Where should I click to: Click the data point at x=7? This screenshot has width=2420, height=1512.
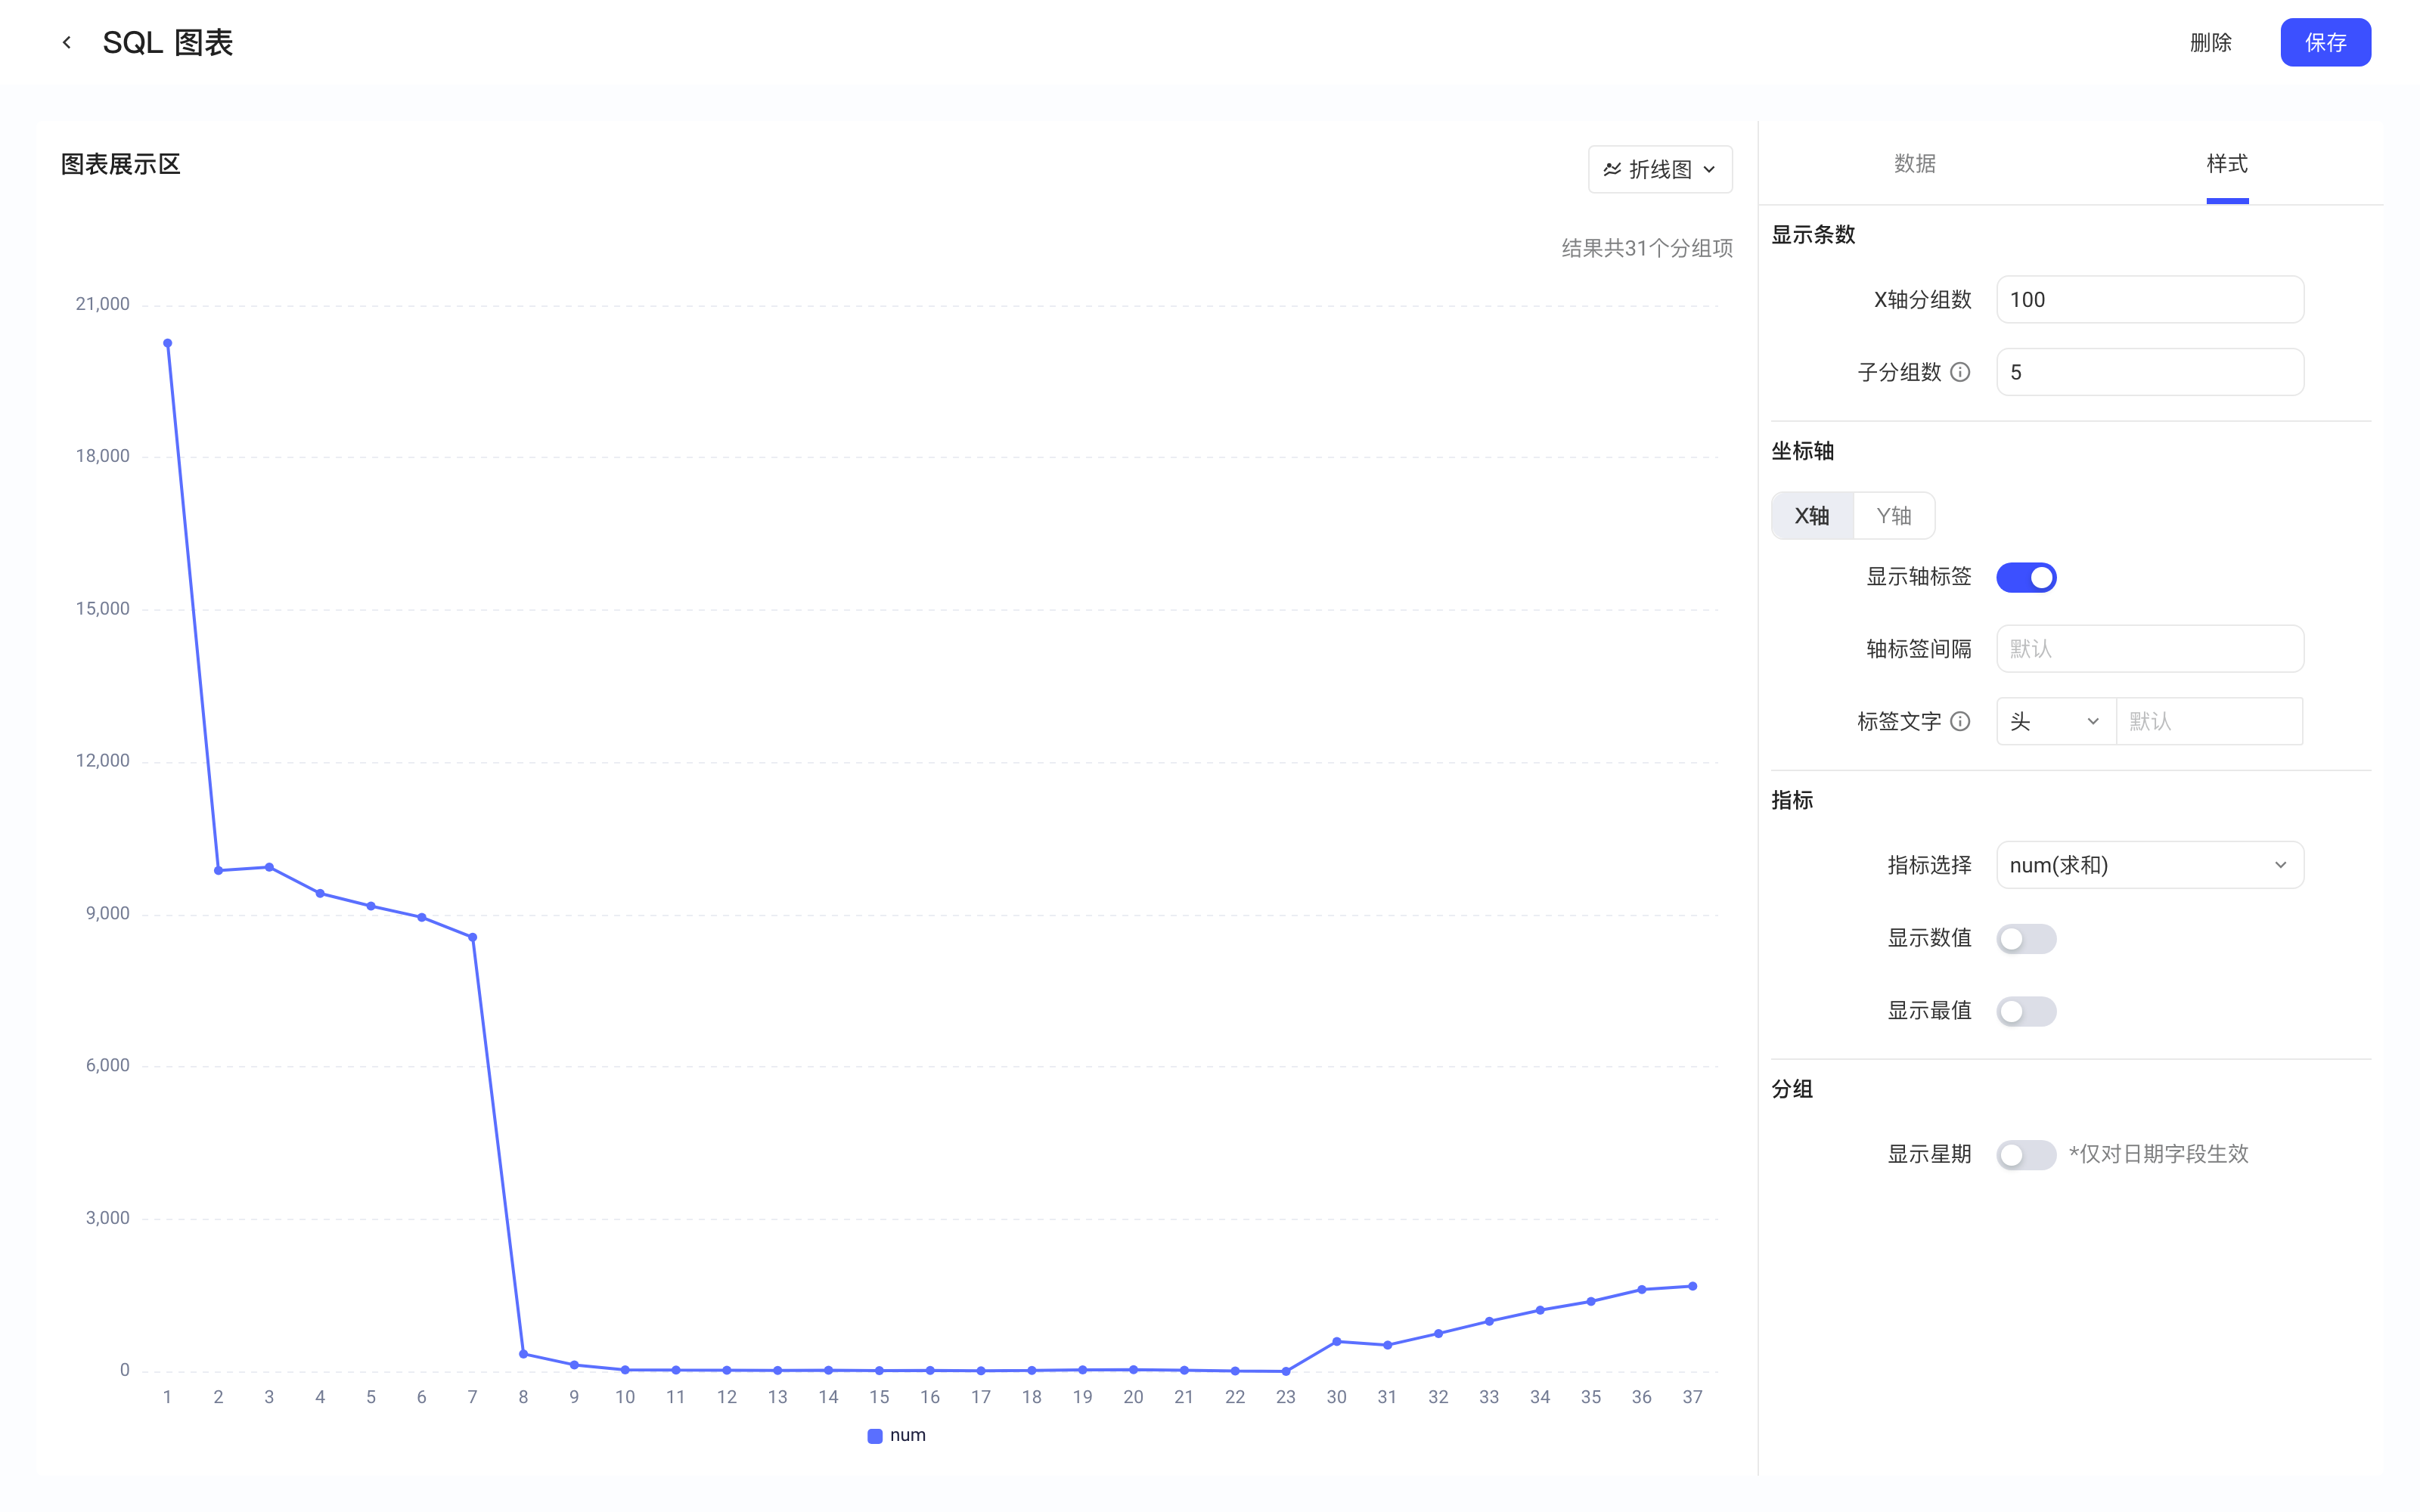coord(473,937)
